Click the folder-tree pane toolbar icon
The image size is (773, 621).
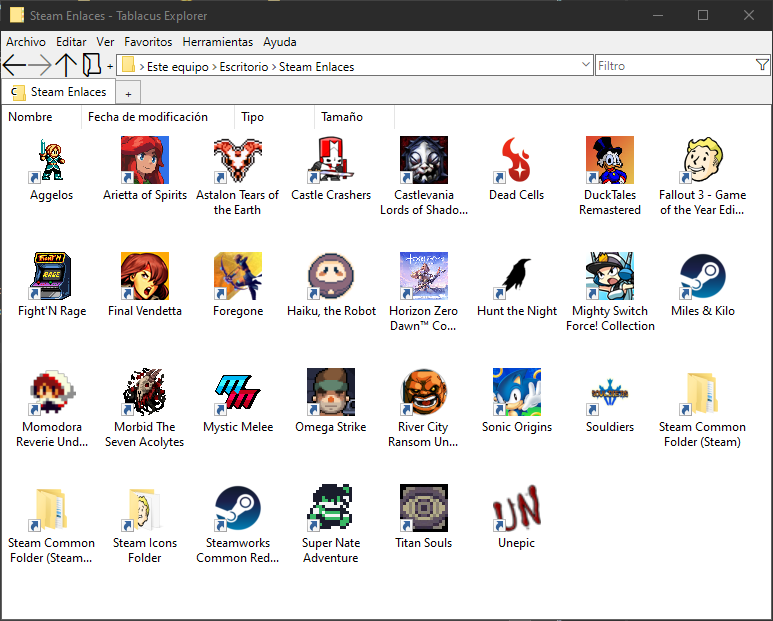[x=92, y=65]
